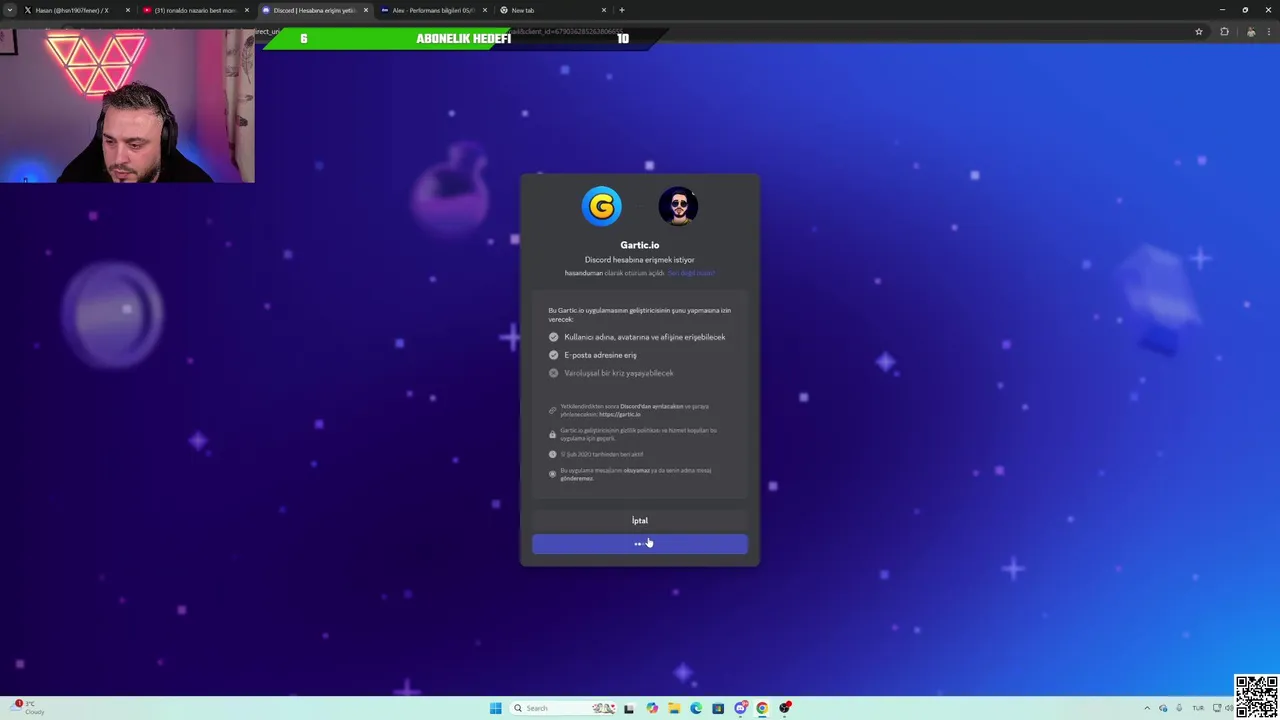Close the YouTube ronaldo nazario tab

[x=247, y=10]
